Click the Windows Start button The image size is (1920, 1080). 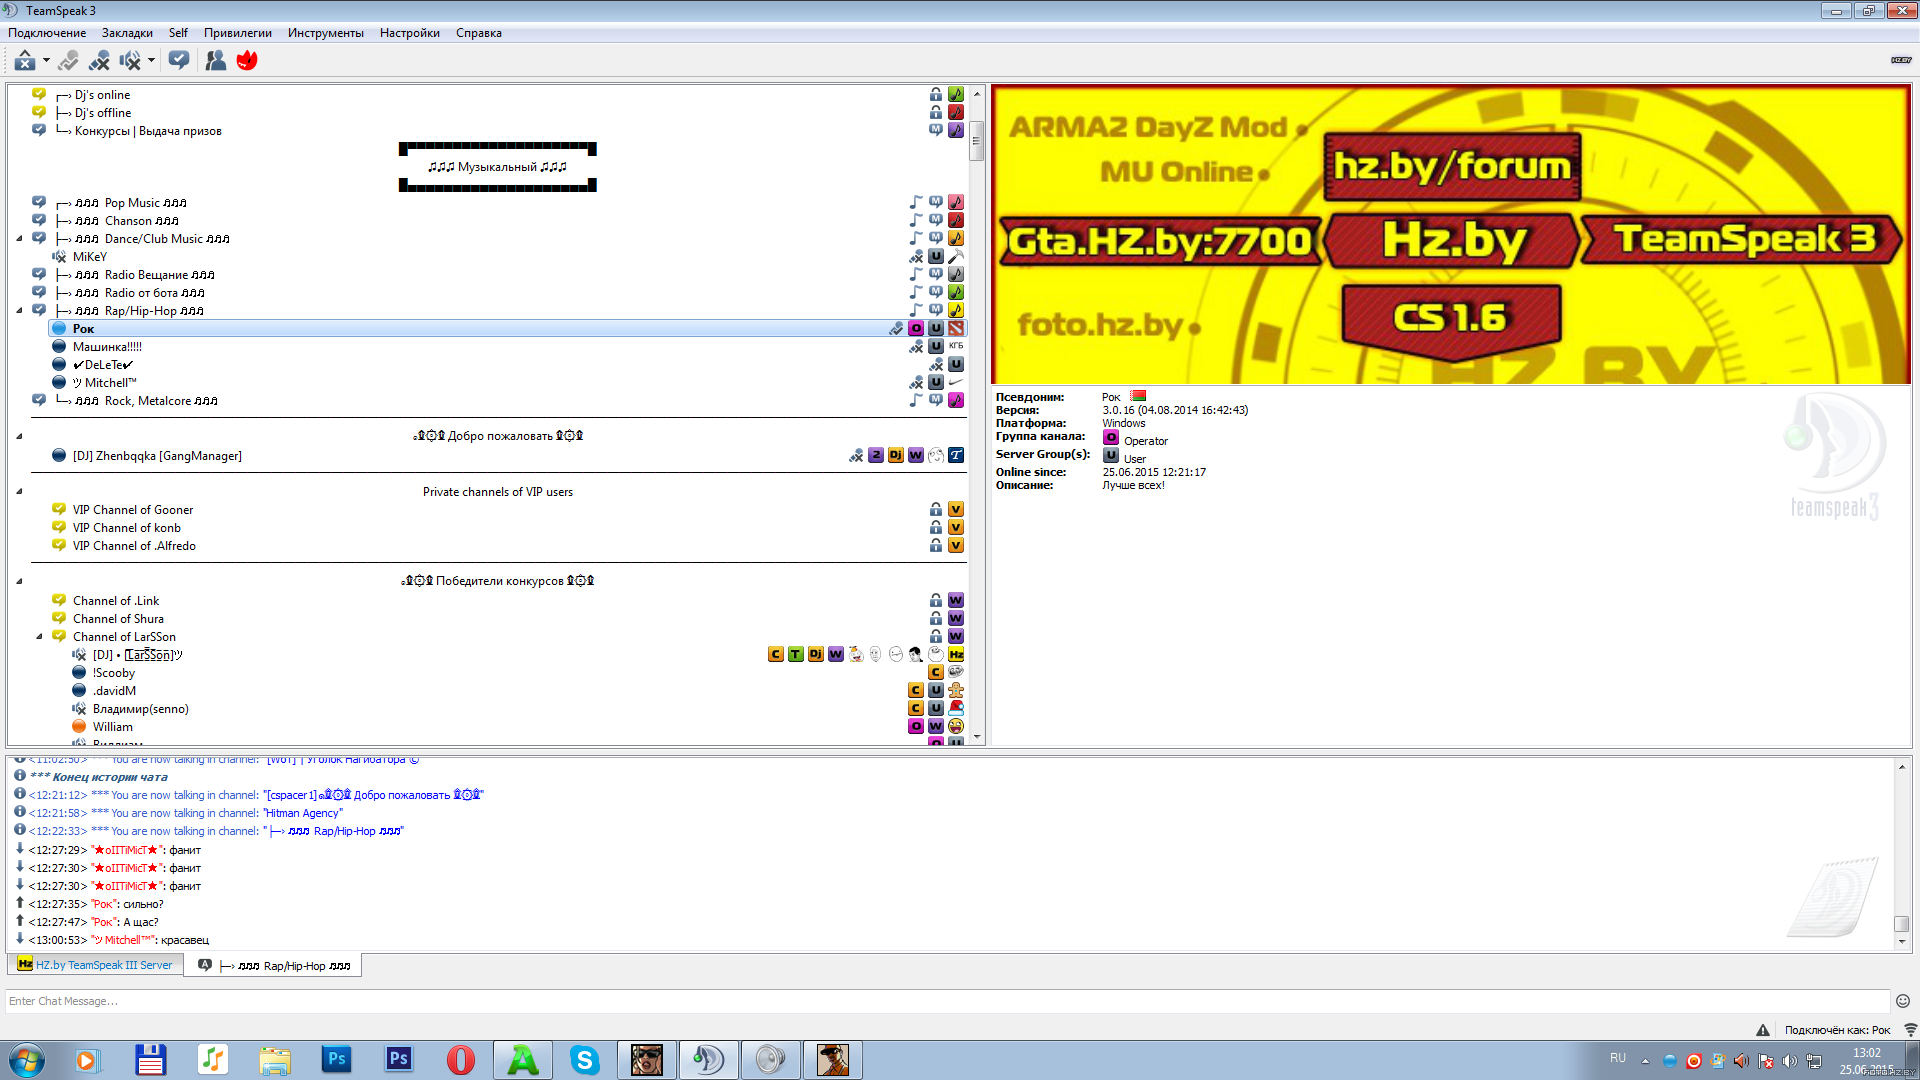[27, 1060]
